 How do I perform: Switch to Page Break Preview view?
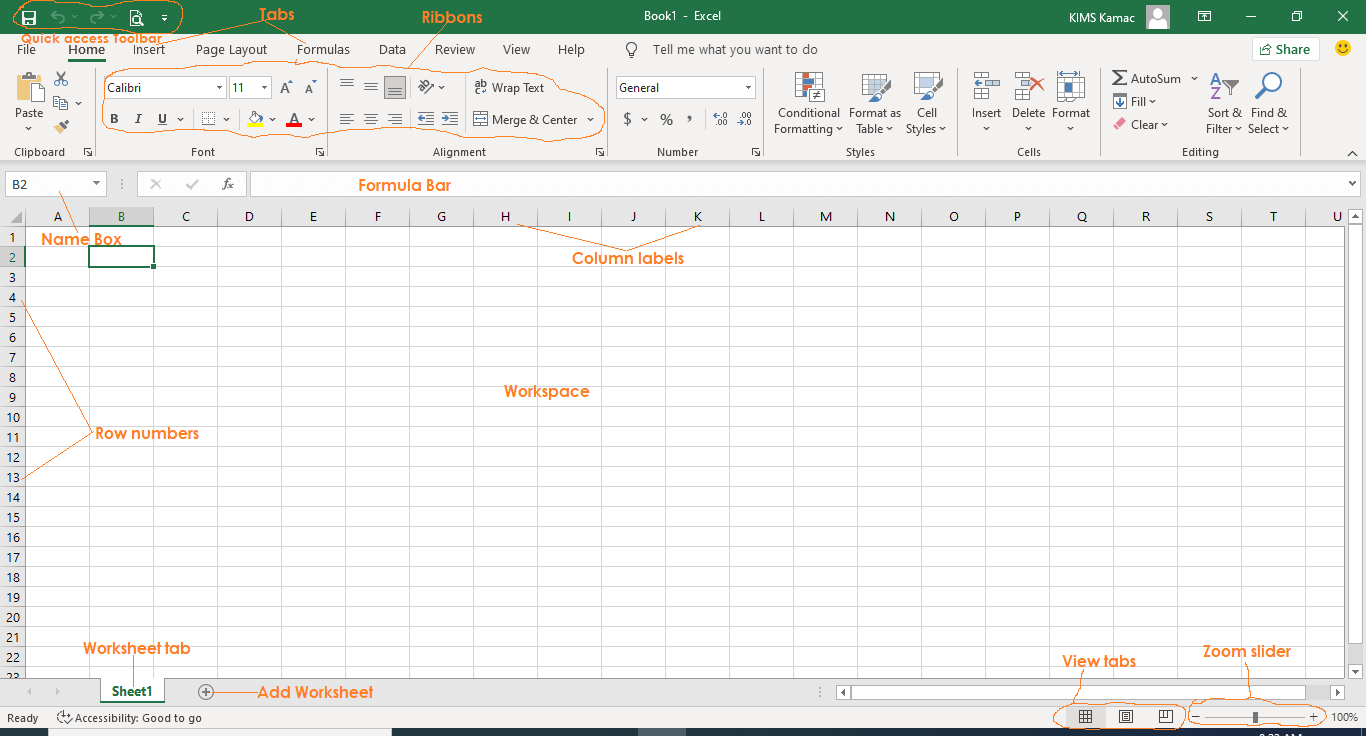tap(1165, 716)
